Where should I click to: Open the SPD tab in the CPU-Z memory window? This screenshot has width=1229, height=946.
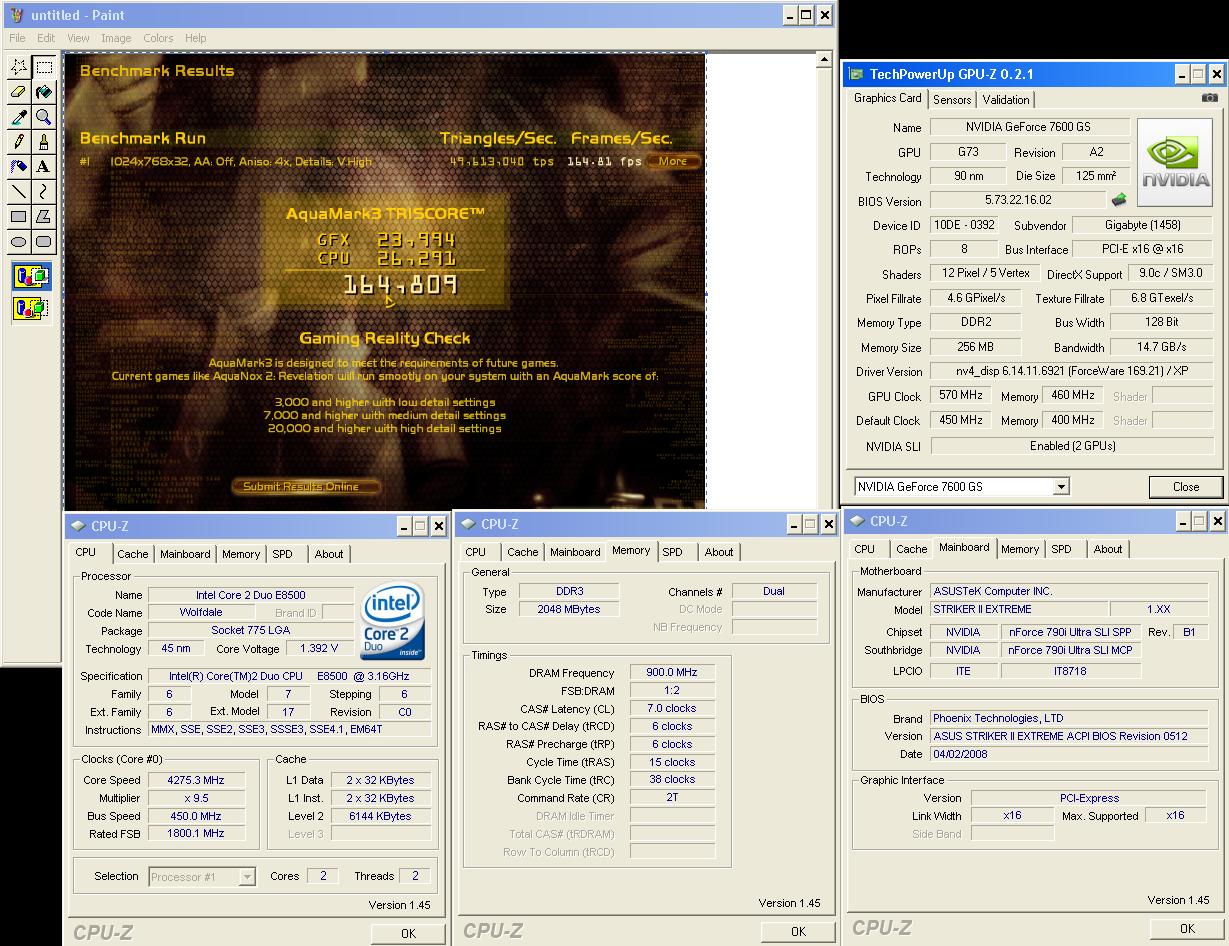pos(673,552)
